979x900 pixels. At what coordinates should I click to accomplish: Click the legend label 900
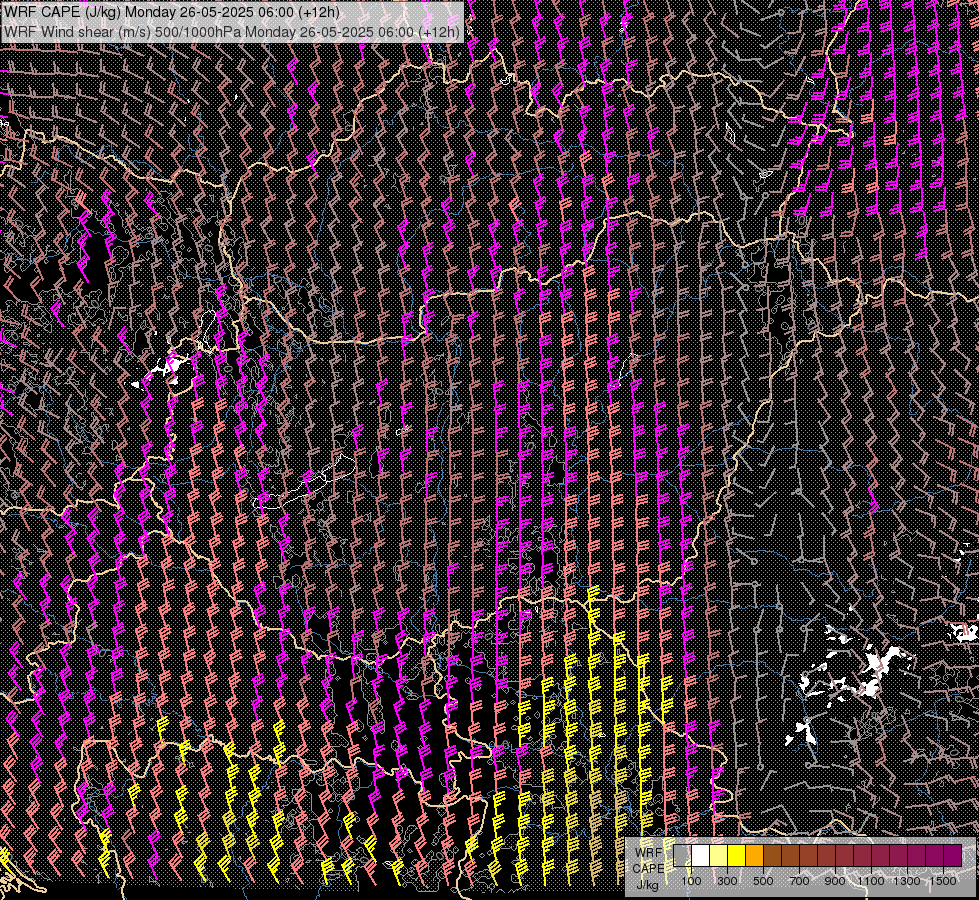pyautogui.click(x=835, y=881)
